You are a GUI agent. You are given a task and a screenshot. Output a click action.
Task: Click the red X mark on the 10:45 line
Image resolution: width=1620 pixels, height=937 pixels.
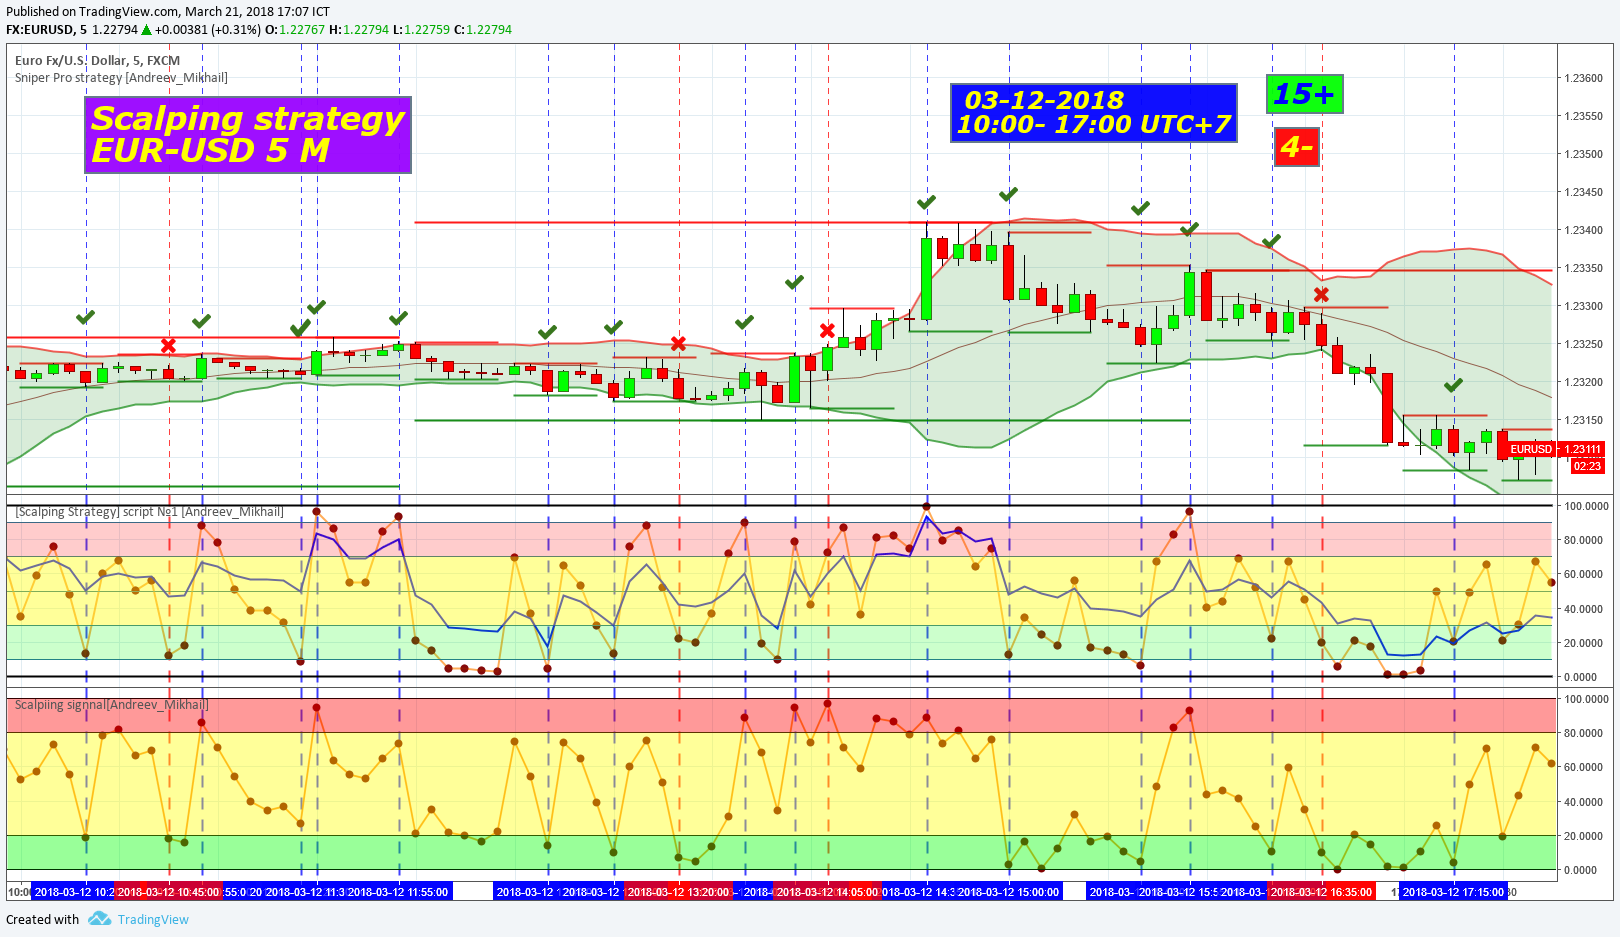coord(168,346)
